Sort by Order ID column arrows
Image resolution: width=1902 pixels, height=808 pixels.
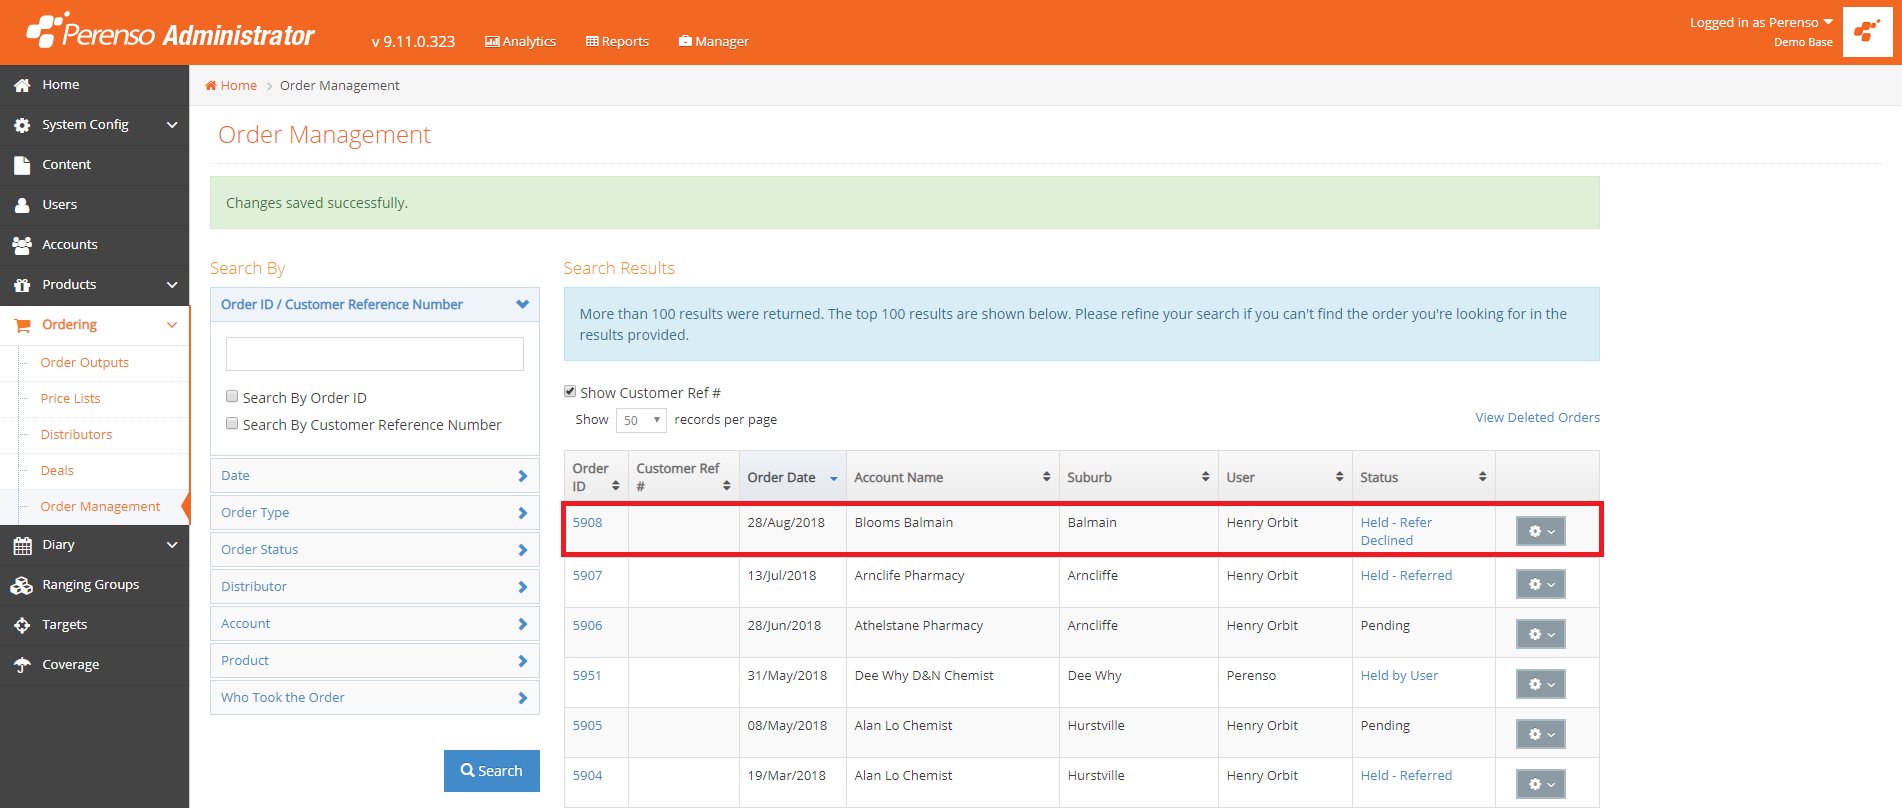click(x=615, y=486)
